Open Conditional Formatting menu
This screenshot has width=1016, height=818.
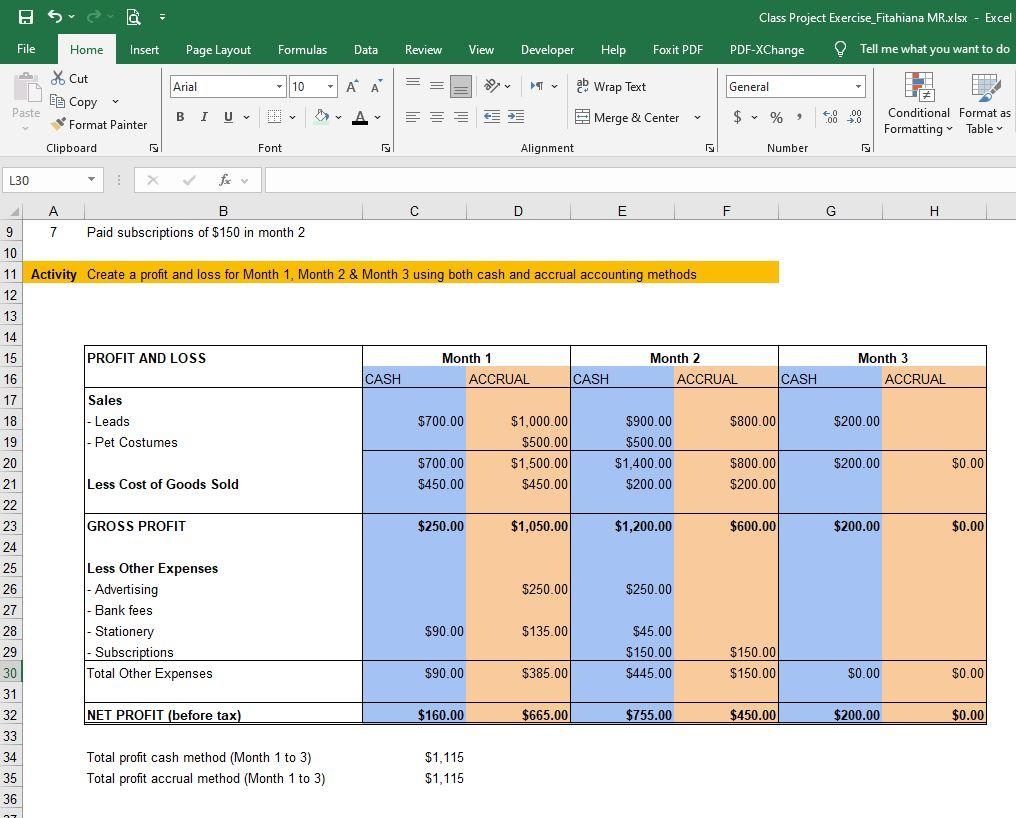pyautogui.click(x=918, y=103)
